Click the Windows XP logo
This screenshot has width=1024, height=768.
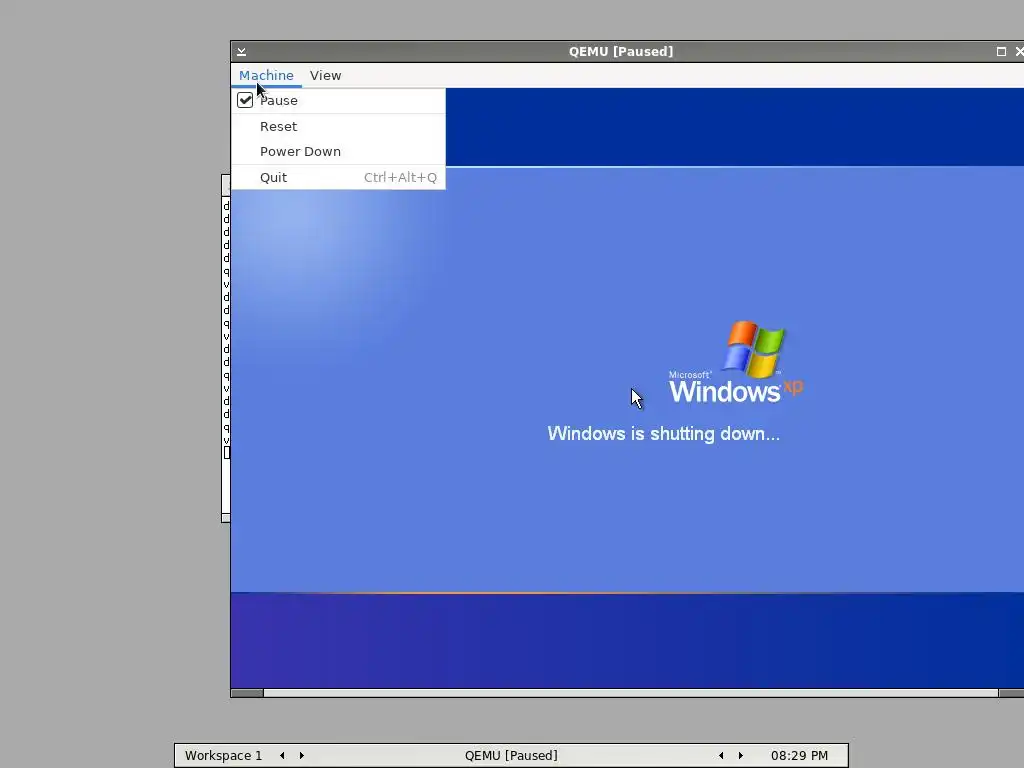tap(736, 362)
